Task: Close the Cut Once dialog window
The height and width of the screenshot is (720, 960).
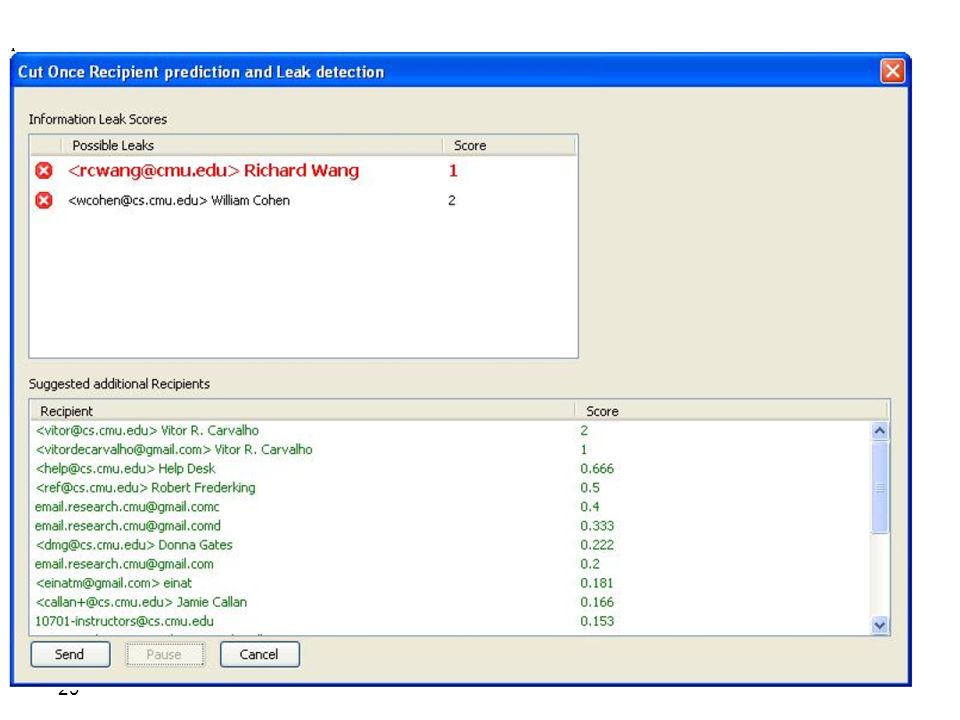Action: 892,71
